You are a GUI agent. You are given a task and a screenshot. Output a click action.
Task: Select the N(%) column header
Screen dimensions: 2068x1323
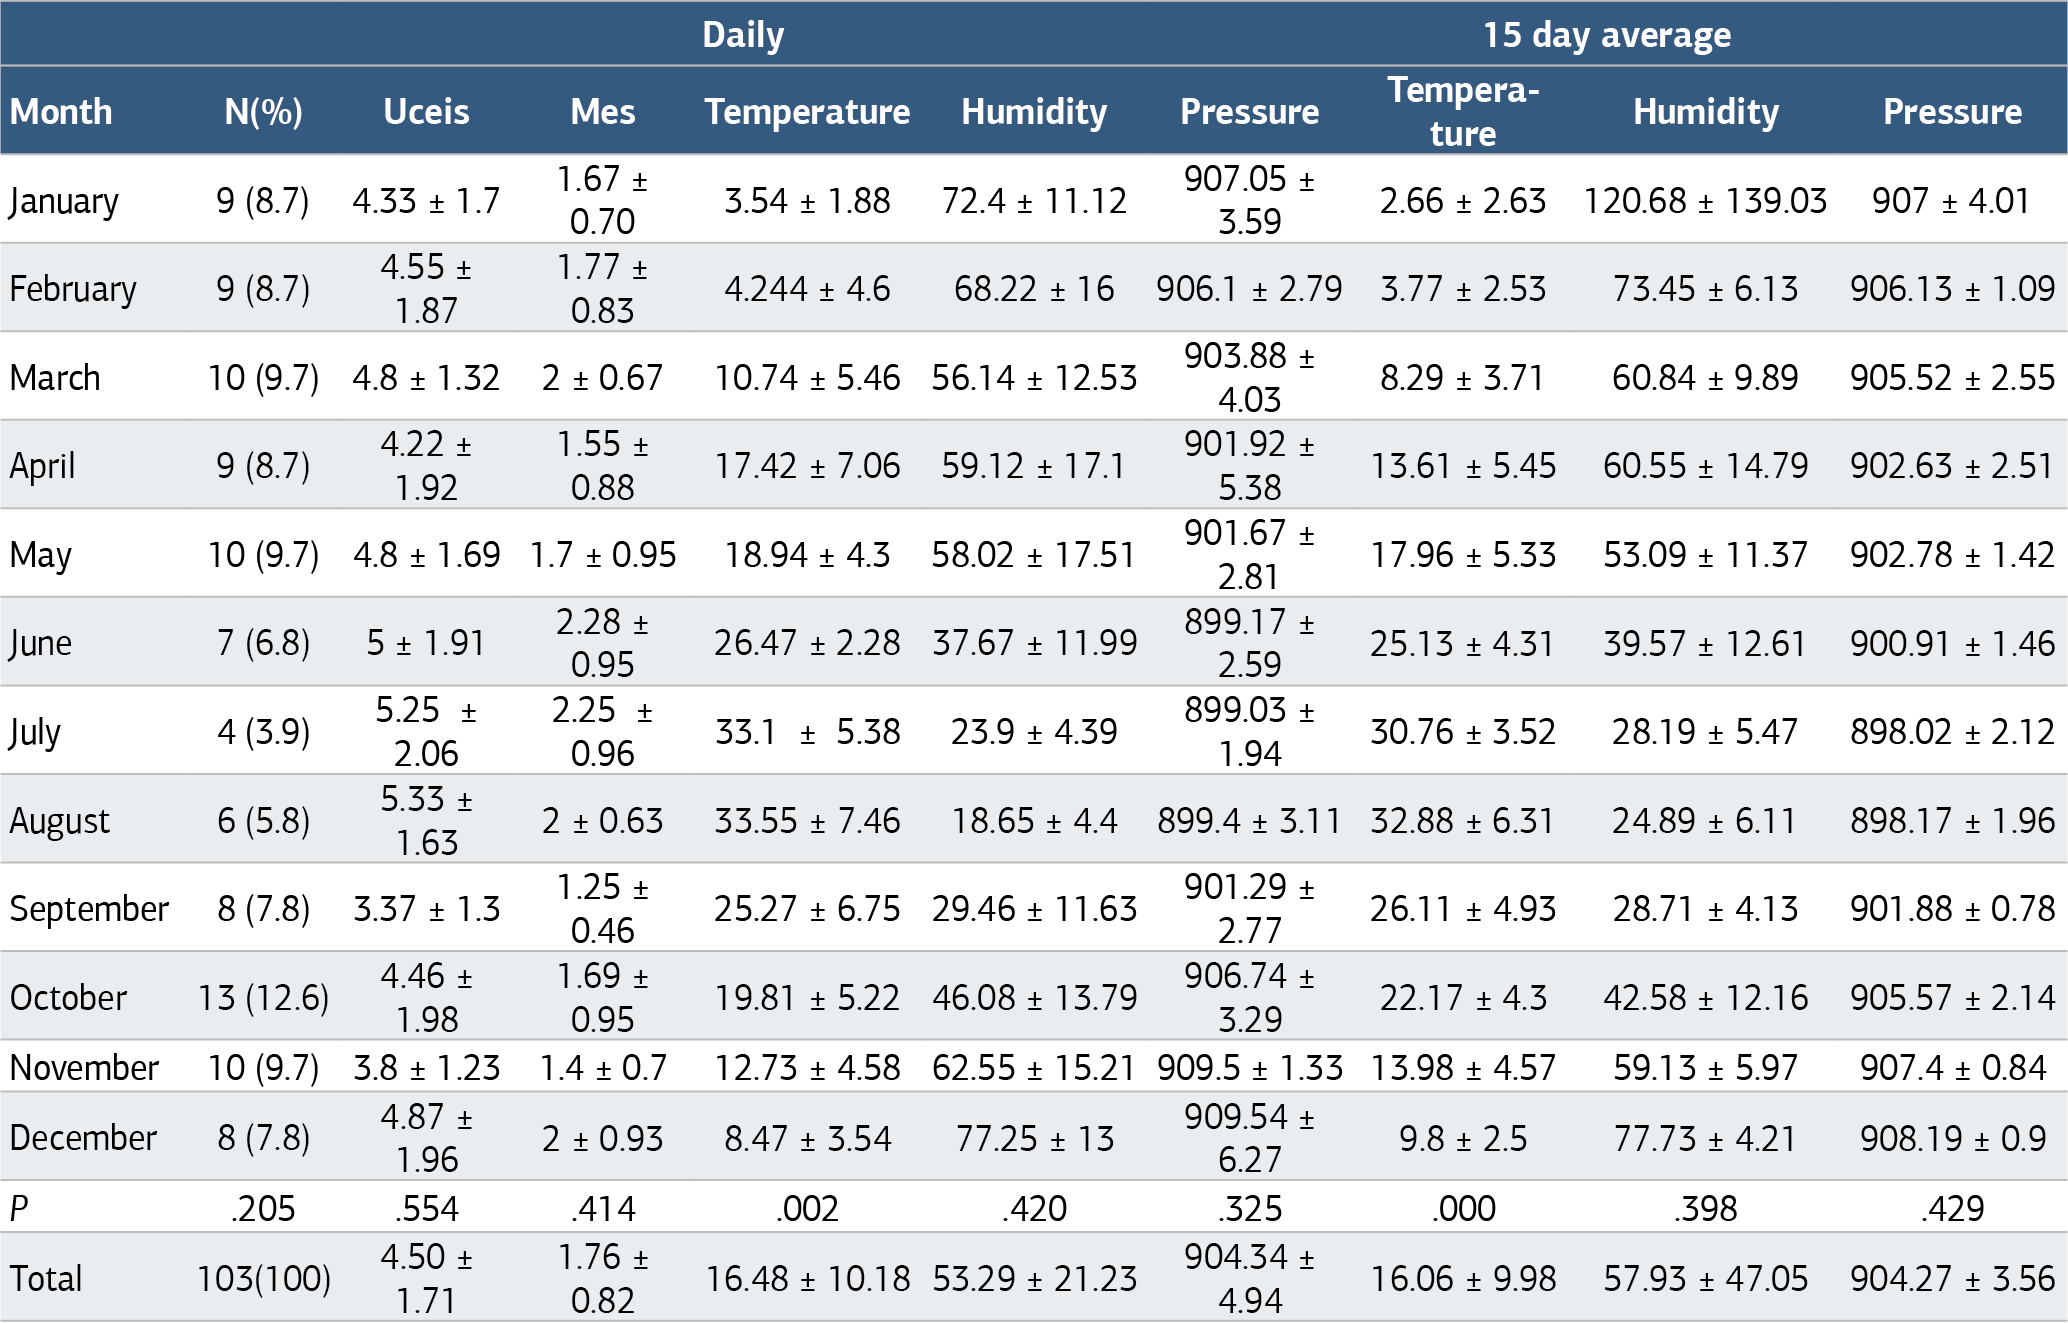coord(264,111)
